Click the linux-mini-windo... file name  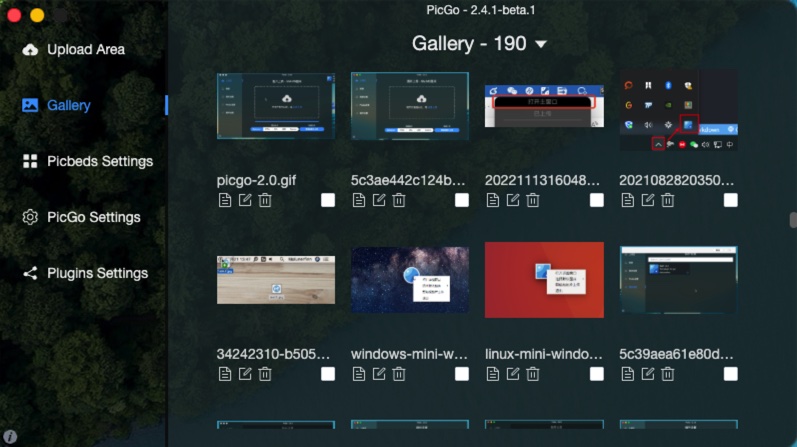tap(543, 354)
